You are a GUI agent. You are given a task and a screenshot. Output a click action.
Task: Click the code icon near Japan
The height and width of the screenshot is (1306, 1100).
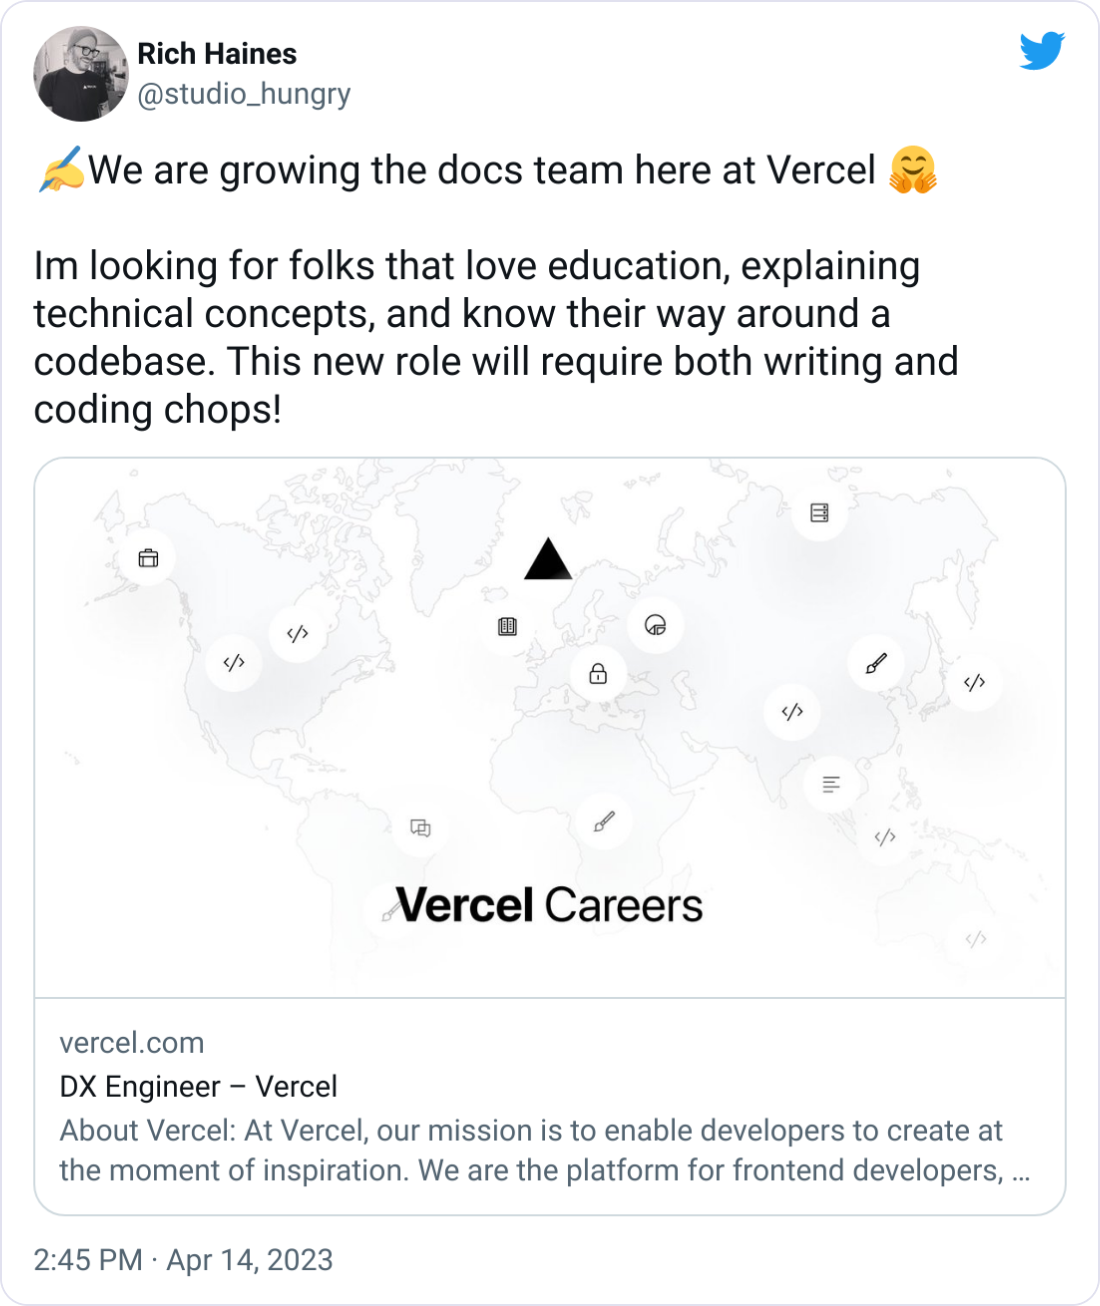(972, 683)
